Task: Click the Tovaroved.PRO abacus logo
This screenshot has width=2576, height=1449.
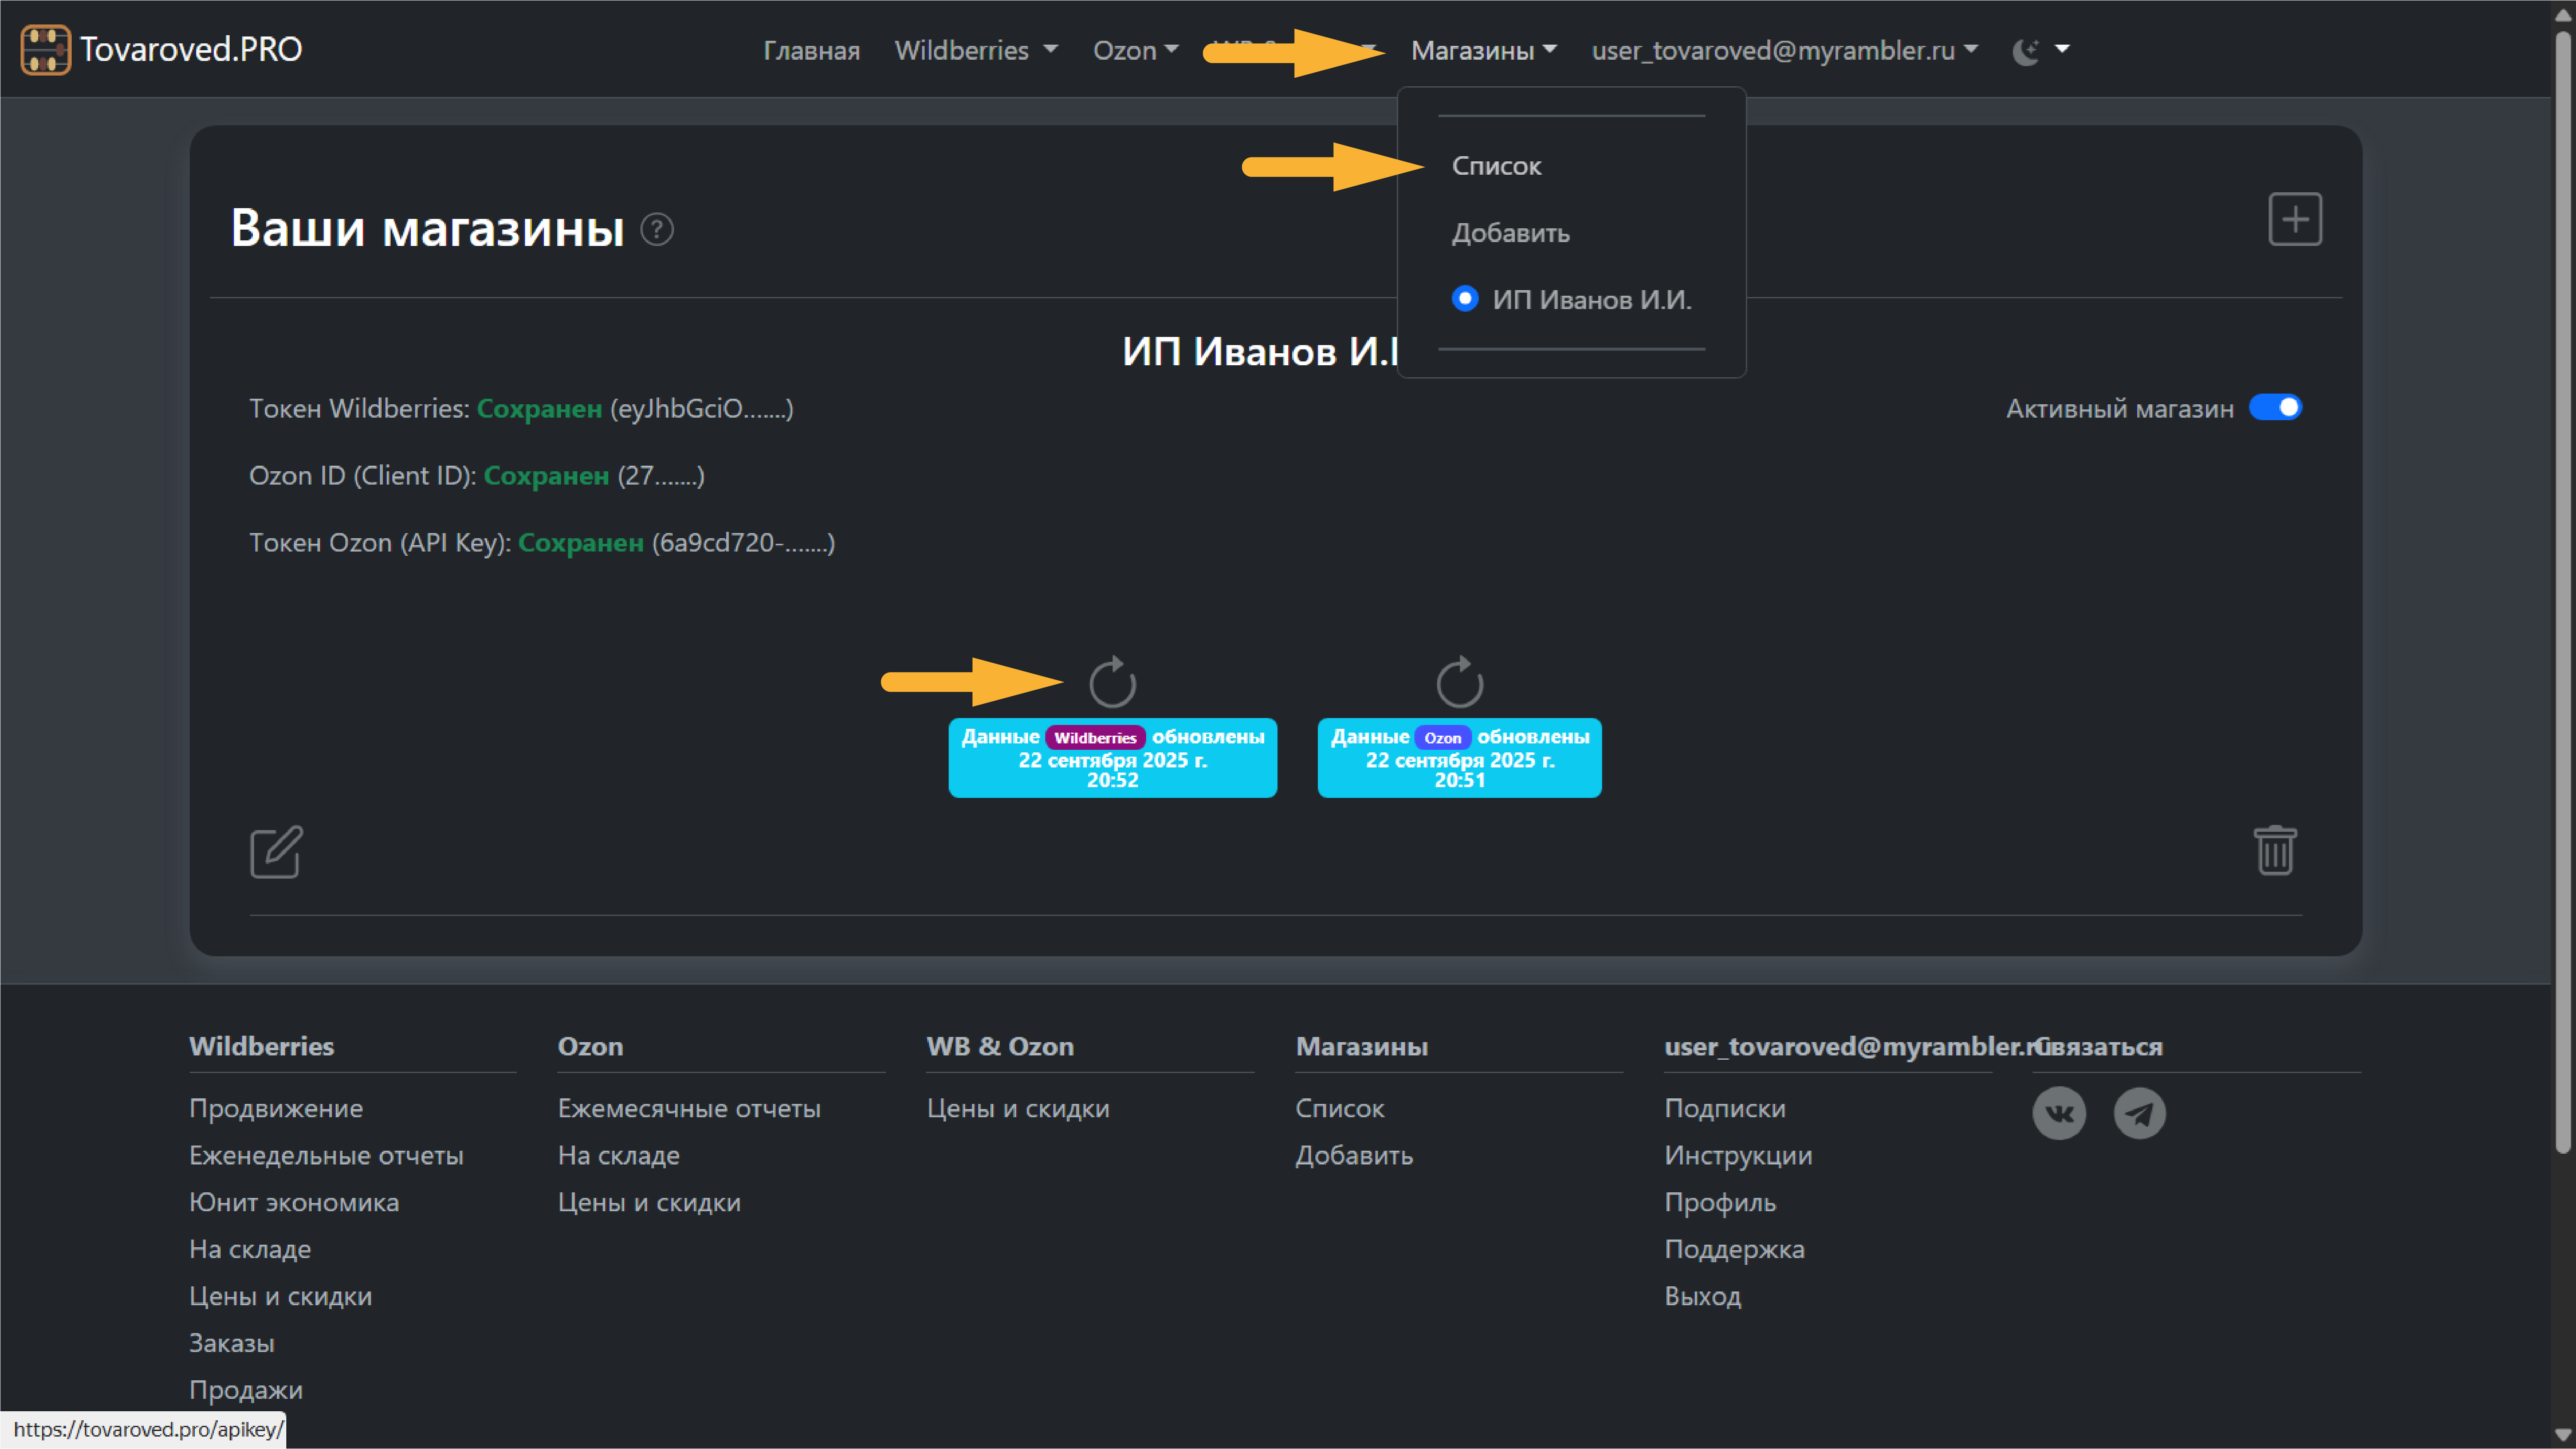Action: (45, 49)
